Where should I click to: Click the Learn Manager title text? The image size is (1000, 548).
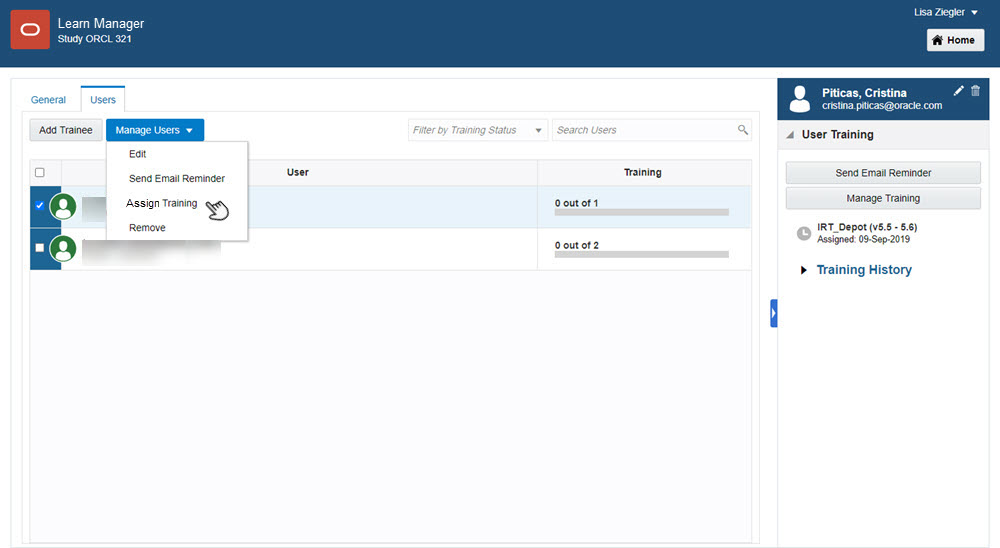coord(101,24)
